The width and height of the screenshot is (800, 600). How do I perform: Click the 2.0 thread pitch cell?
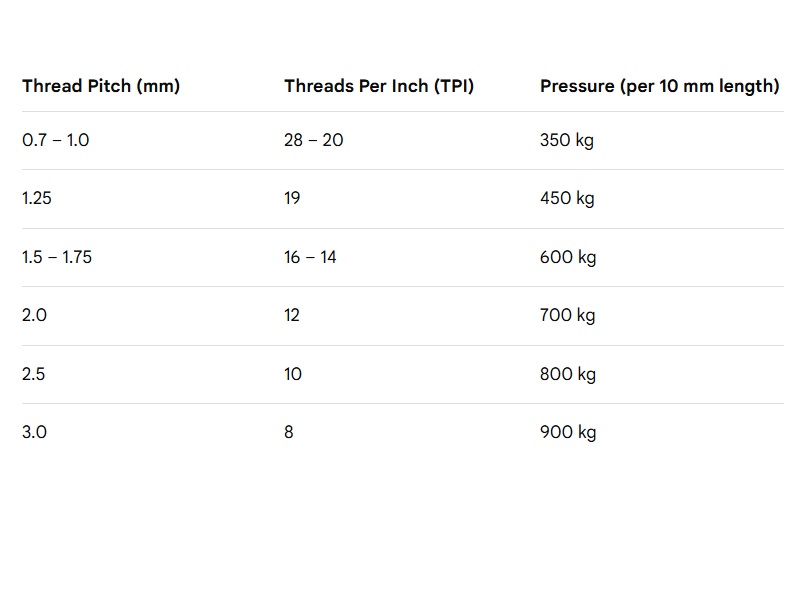tap(35, 315)
